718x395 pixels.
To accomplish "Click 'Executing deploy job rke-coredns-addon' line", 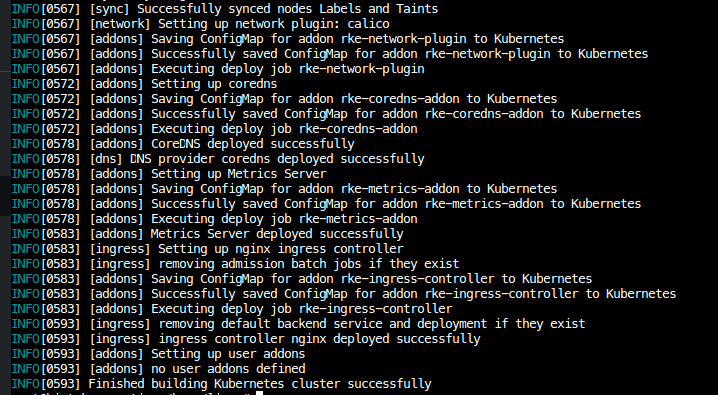I will 284,129.
